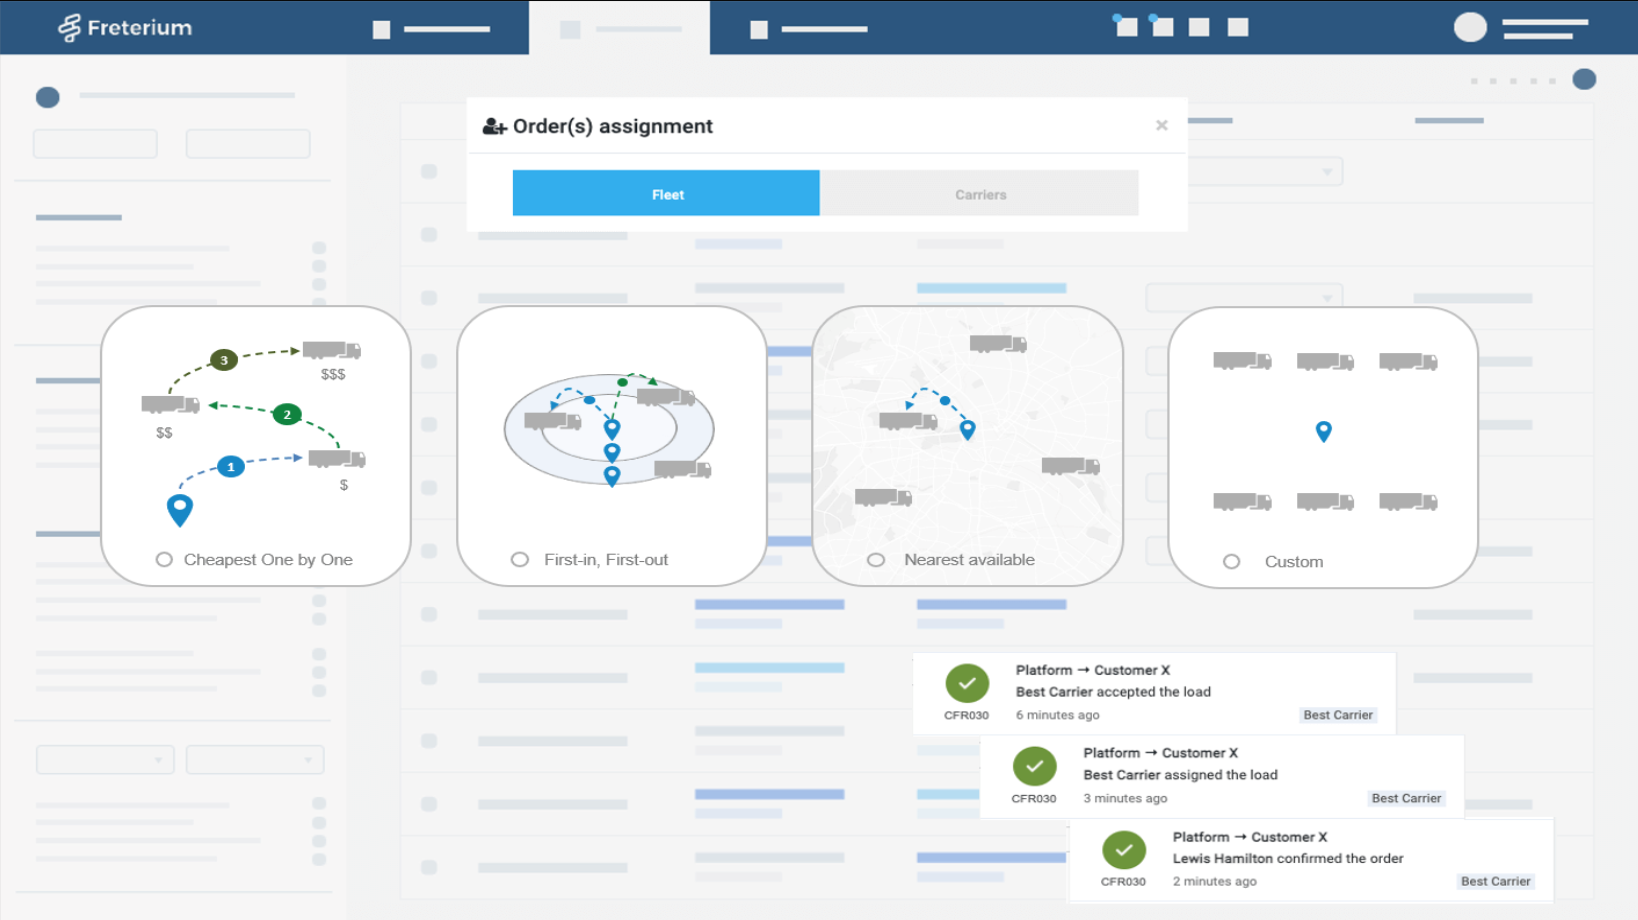Click the blue location pin in Custom card
Screen dimensions: 1638x920
1323,432
